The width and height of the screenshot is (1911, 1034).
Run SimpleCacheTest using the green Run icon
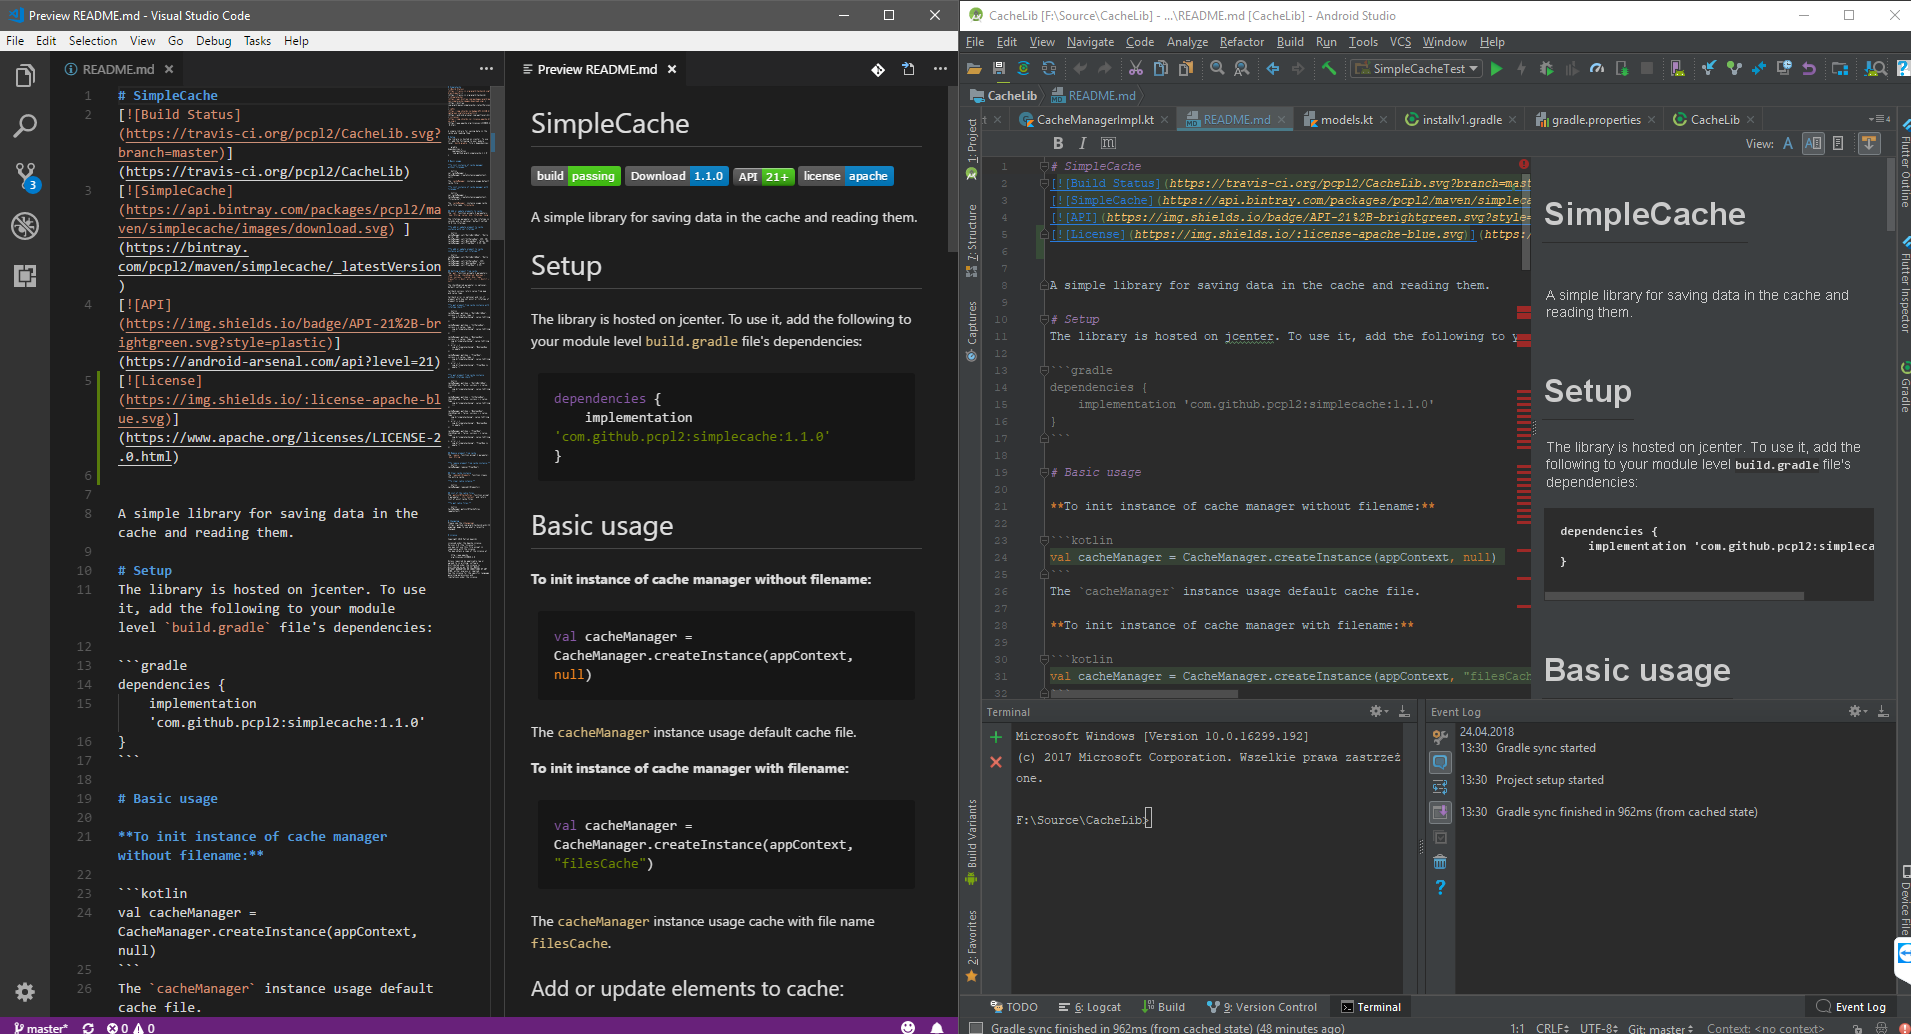coord(1495,68)
